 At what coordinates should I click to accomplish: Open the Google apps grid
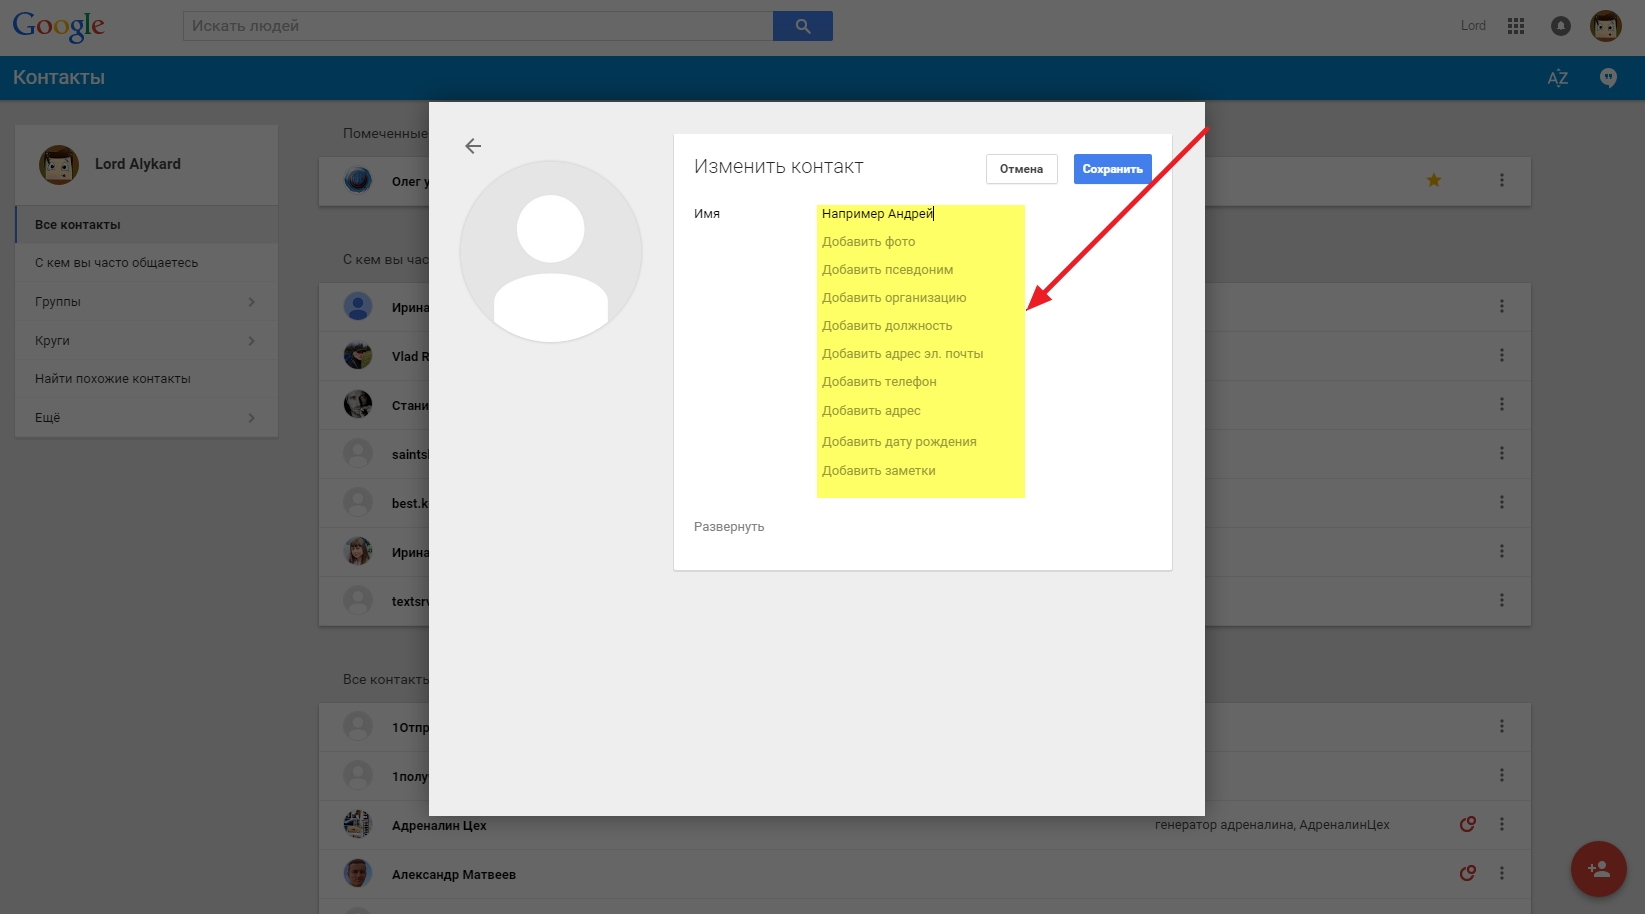[1516, 26]
